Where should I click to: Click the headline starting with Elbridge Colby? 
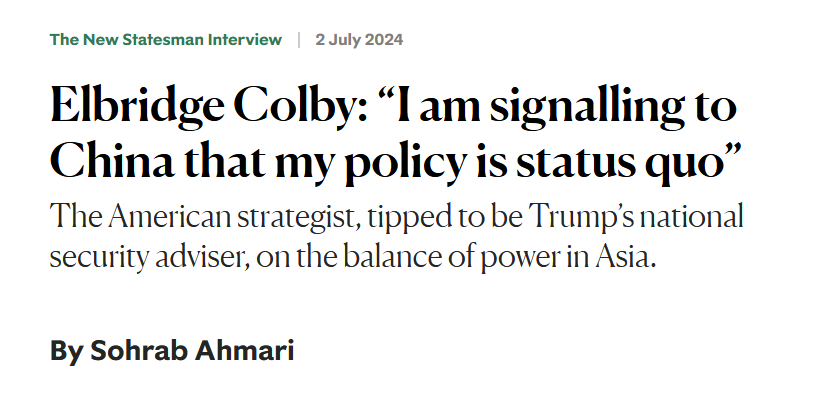click(395, 134)
